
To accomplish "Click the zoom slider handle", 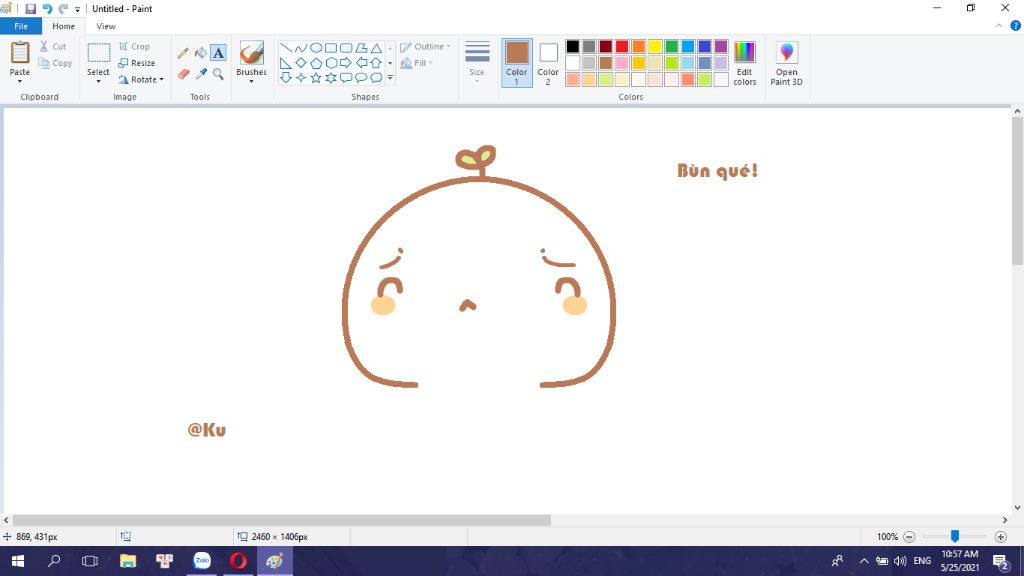I will tap(955, 536).
